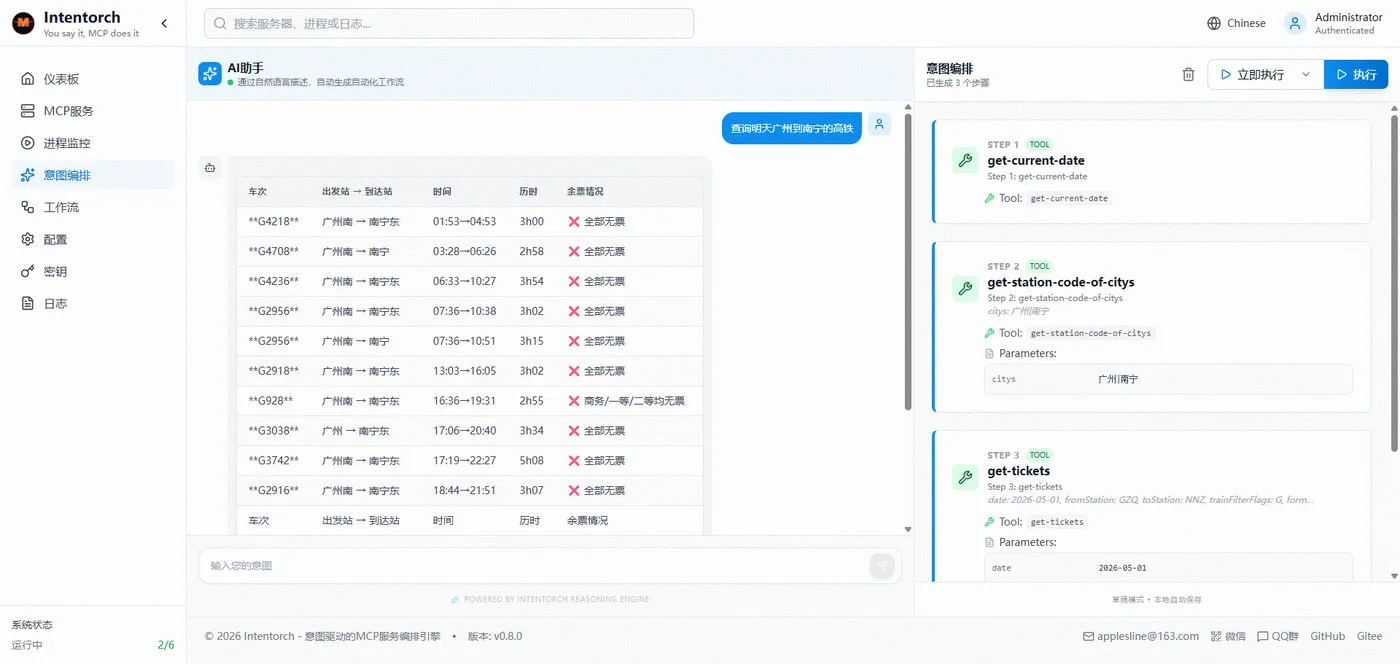Click the citys parameter value 广州|南宁
1400x664 pixels.
[x=1118, y=379]
